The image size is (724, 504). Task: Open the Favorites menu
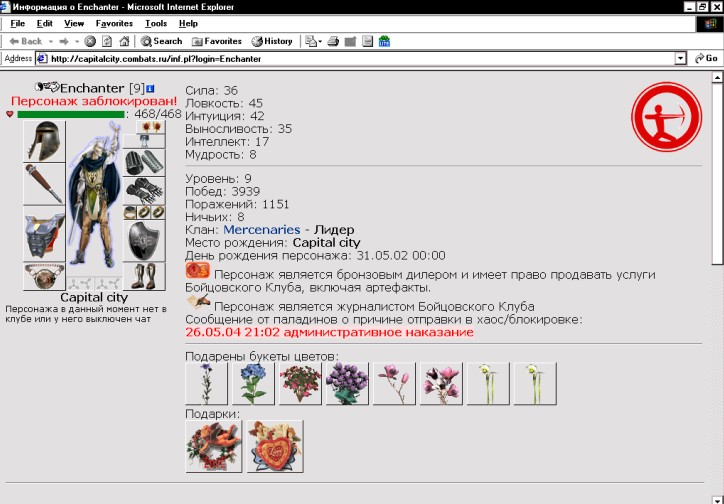[114, 24]
